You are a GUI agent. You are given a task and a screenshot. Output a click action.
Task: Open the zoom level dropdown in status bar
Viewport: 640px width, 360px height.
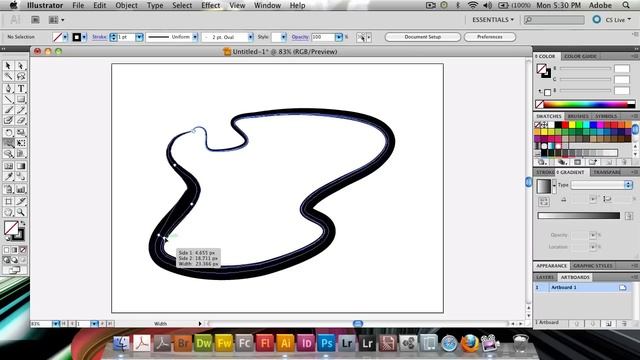pos(55,324)
